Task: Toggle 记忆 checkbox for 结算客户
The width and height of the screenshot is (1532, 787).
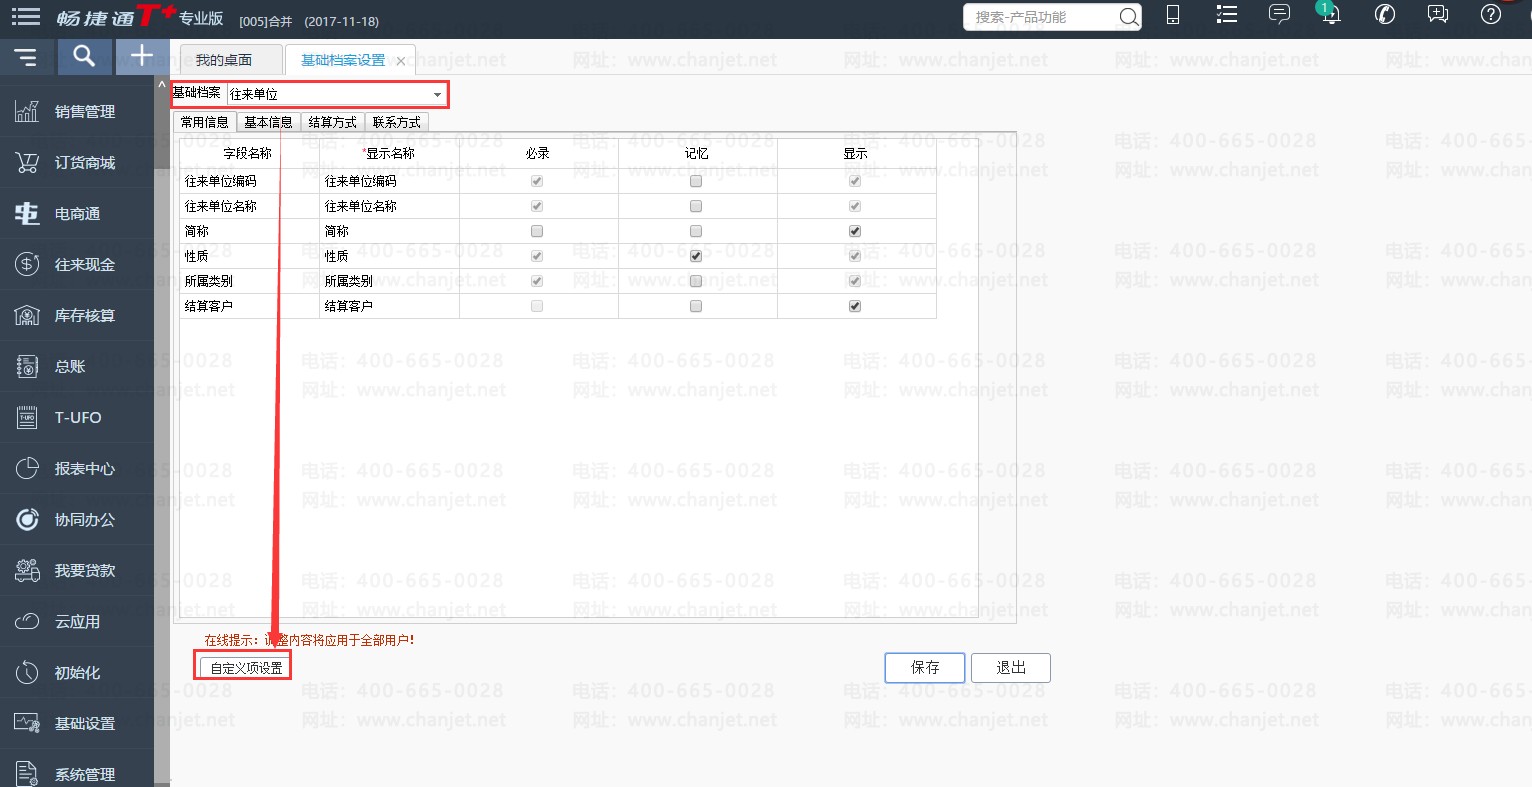Action: [x=696, y=306]
